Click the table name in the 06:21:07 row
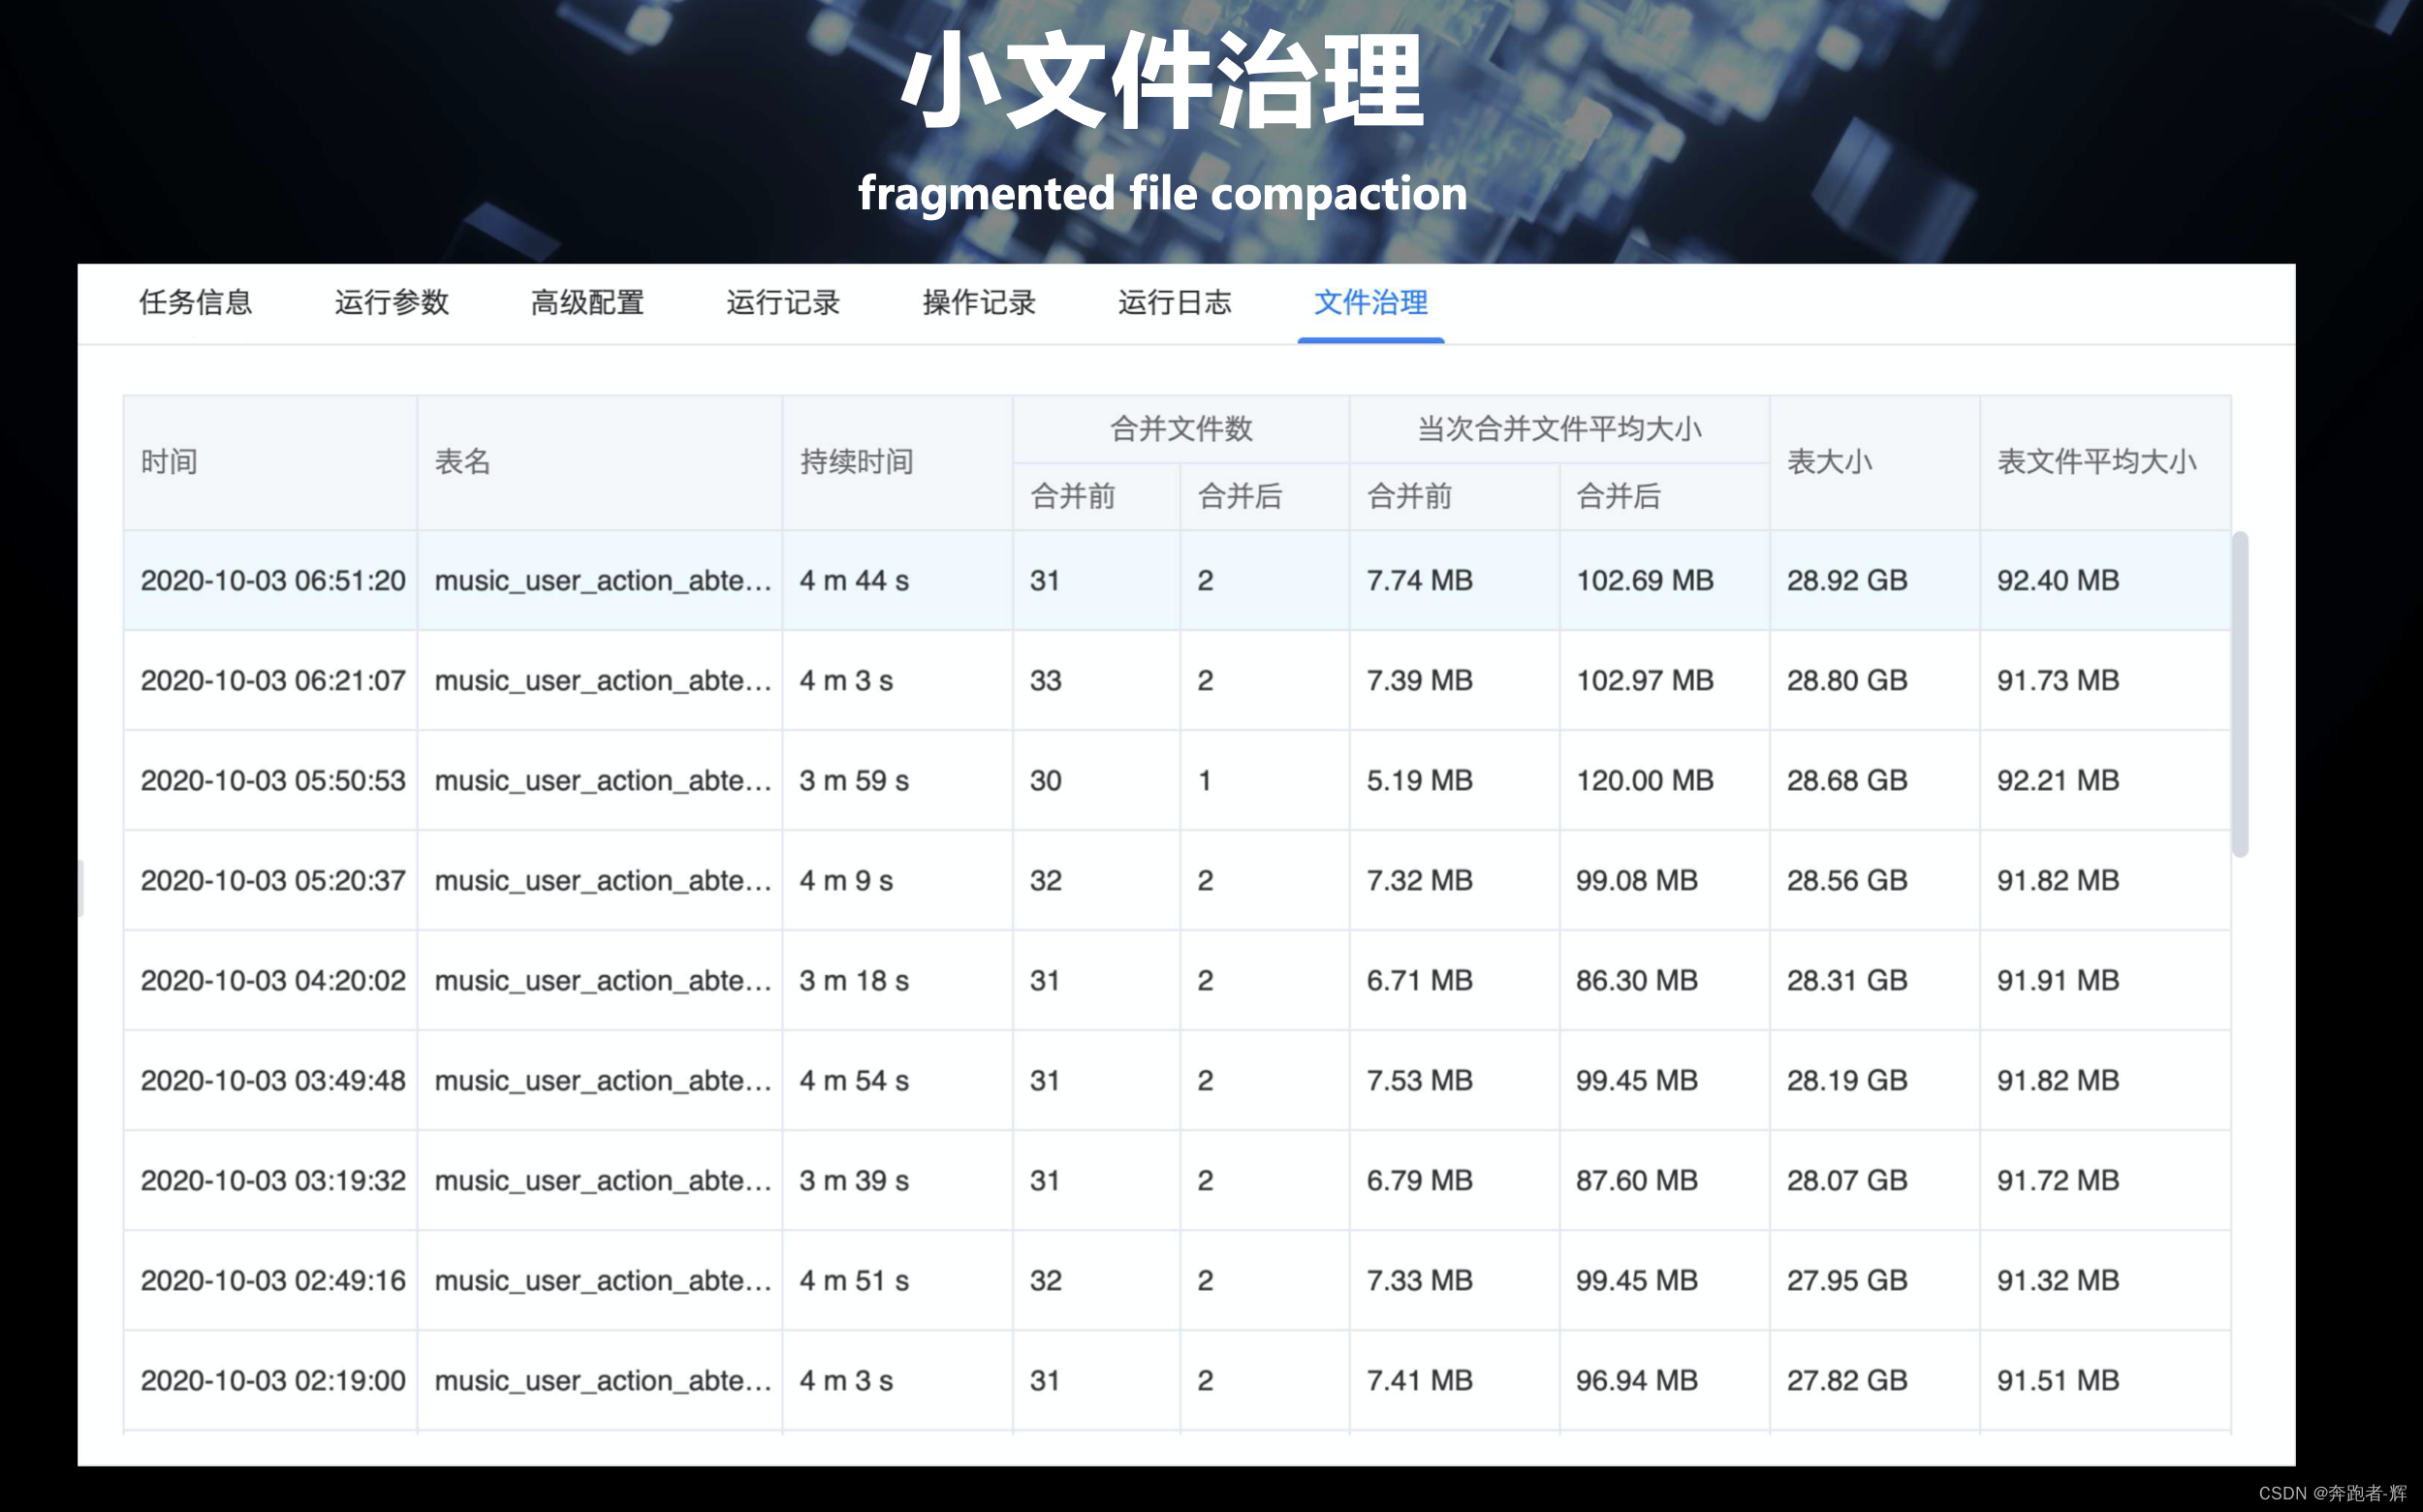2423x1512 pixels. point(602,681)
